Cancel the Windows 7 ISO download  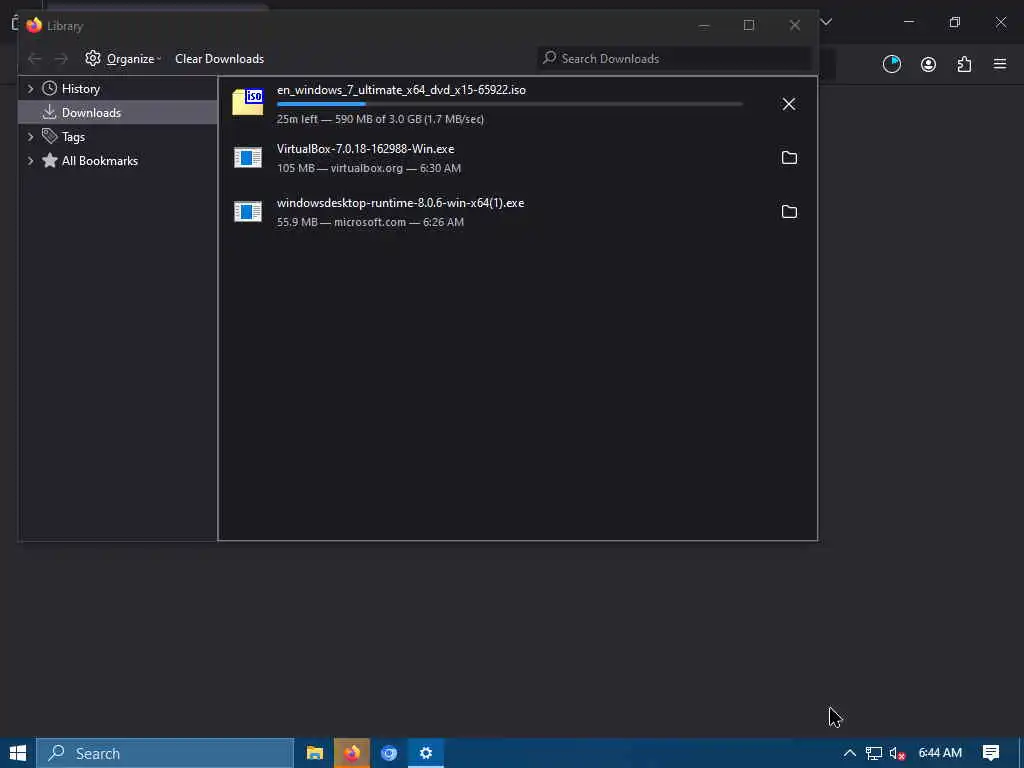pos(788,104)
